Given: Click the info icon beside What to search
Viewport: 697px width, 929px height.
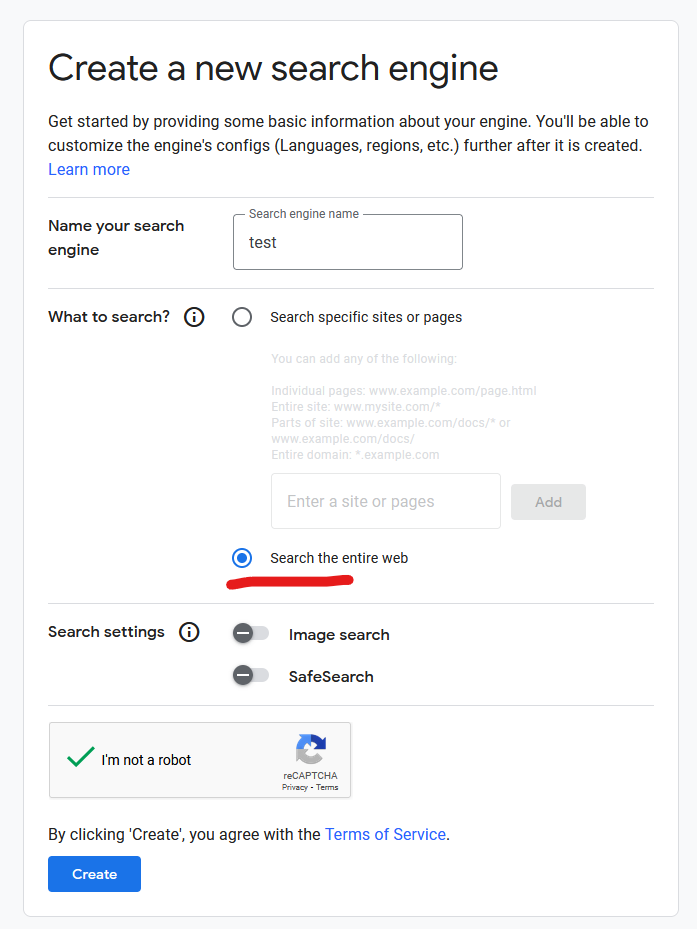Looking at the screenshot, I should point(195,317).
